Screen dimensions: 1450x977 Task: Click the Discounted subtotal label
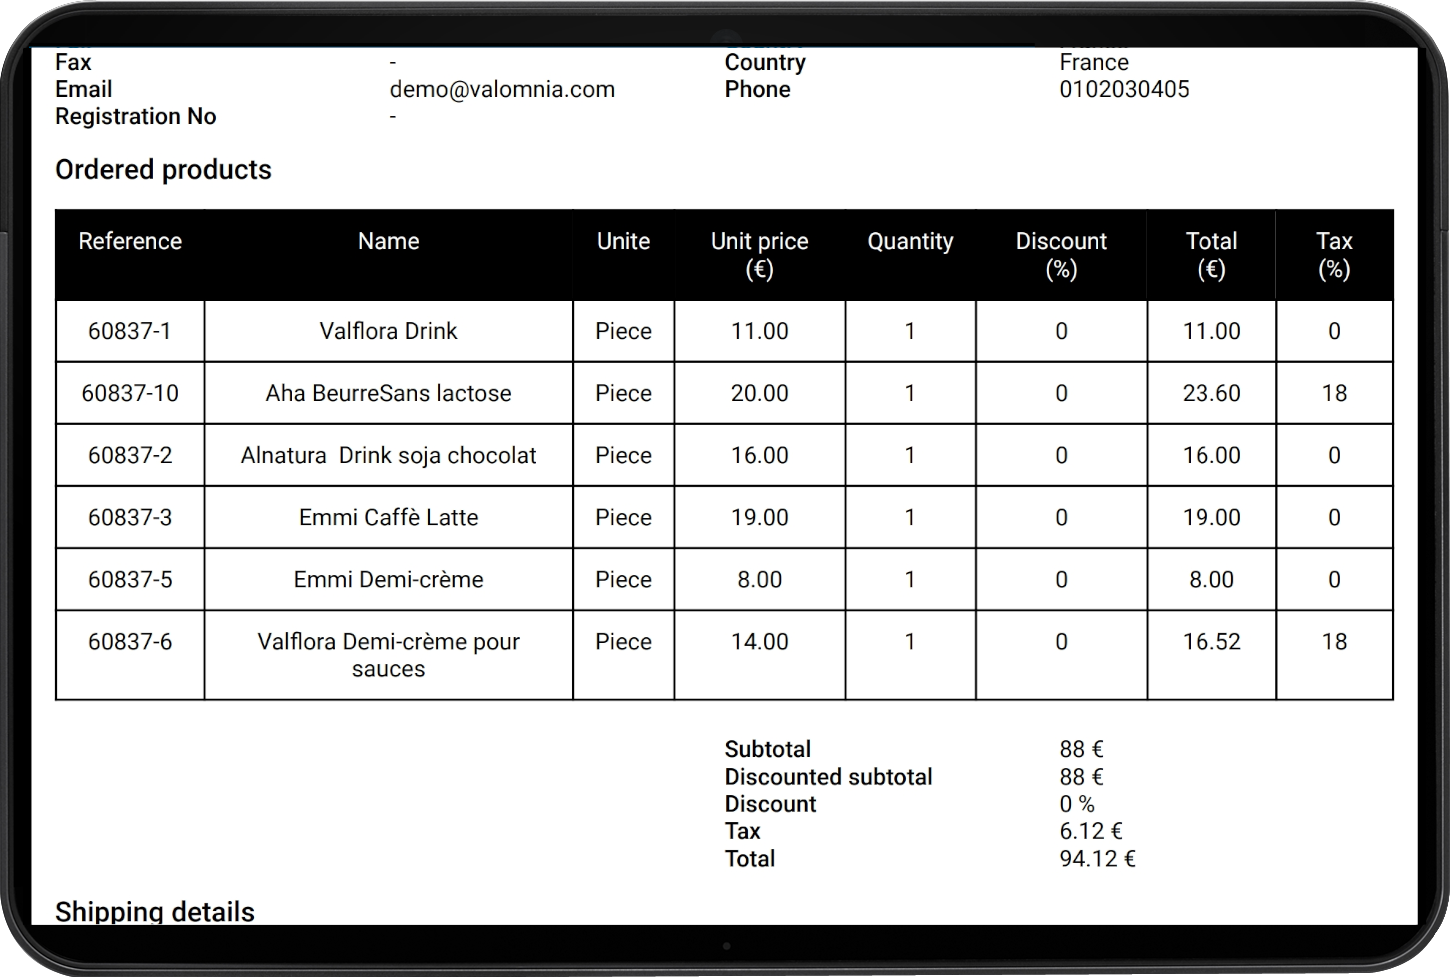pyautogui.click(x=828, y=777)
